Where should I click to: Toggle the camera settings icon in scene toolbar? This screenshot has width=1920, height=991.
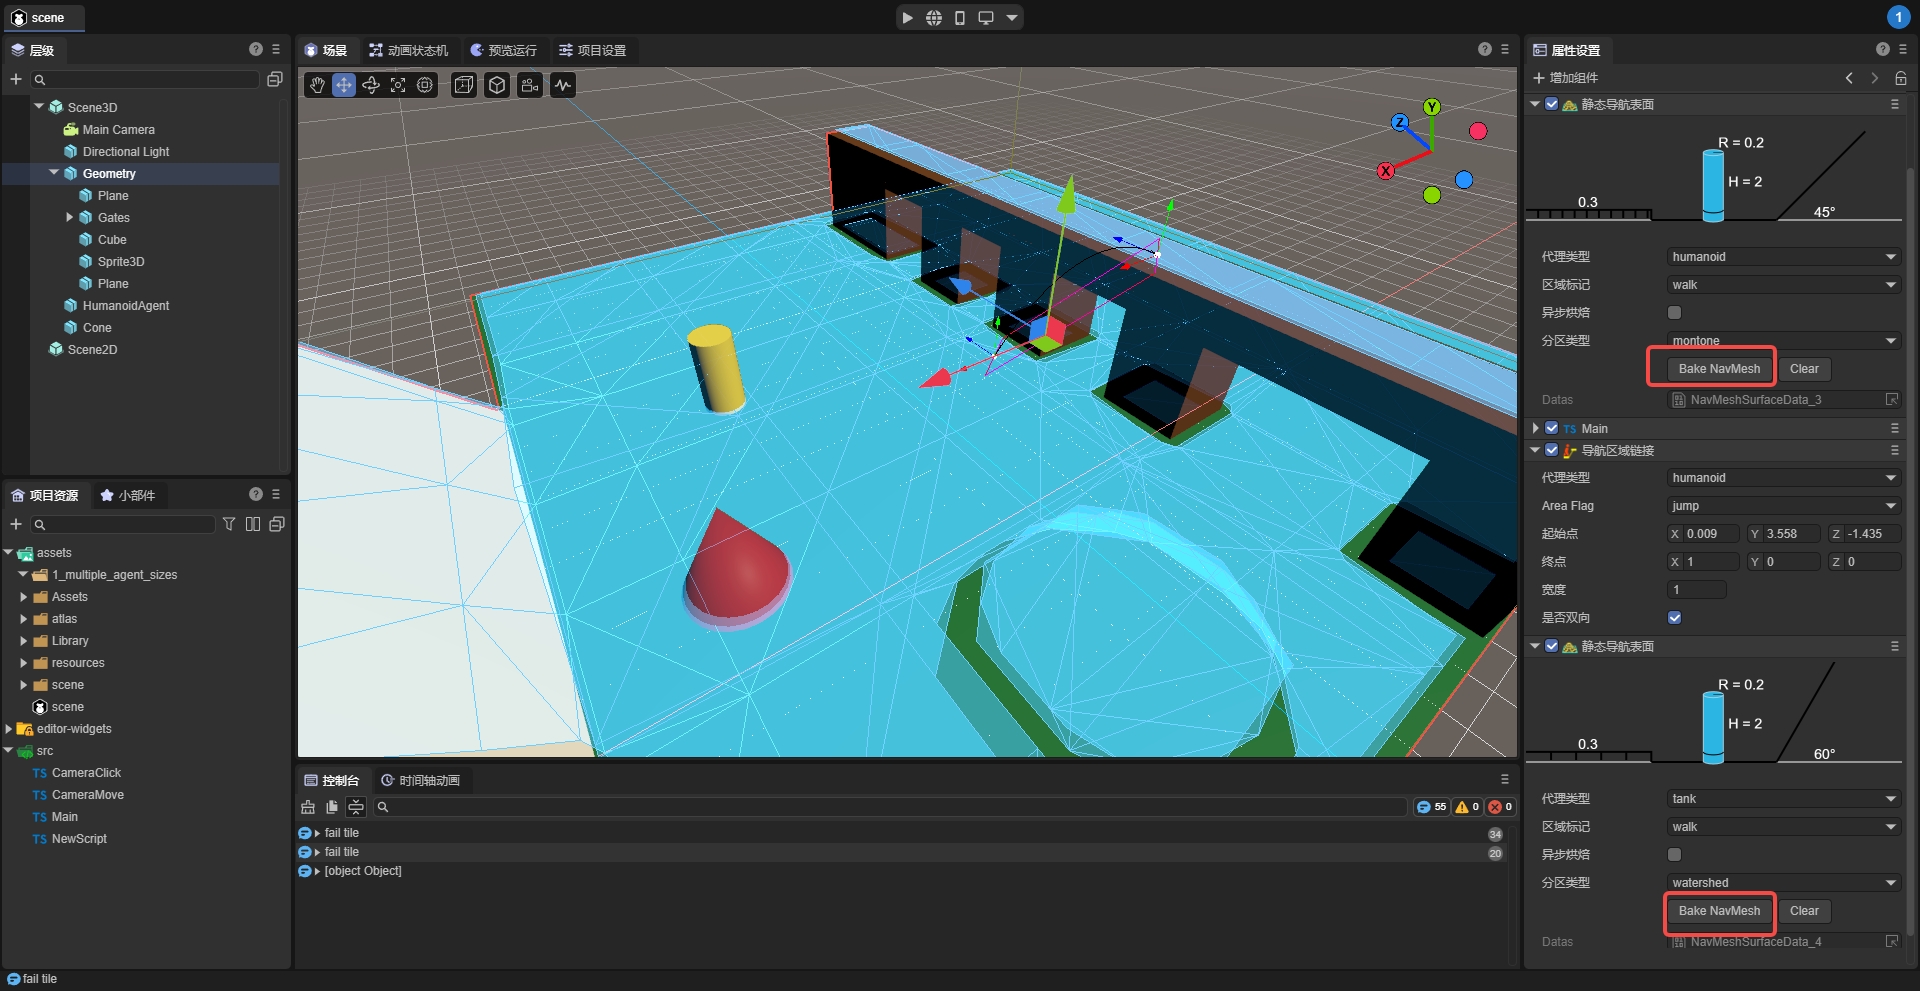tap(530, 86)
